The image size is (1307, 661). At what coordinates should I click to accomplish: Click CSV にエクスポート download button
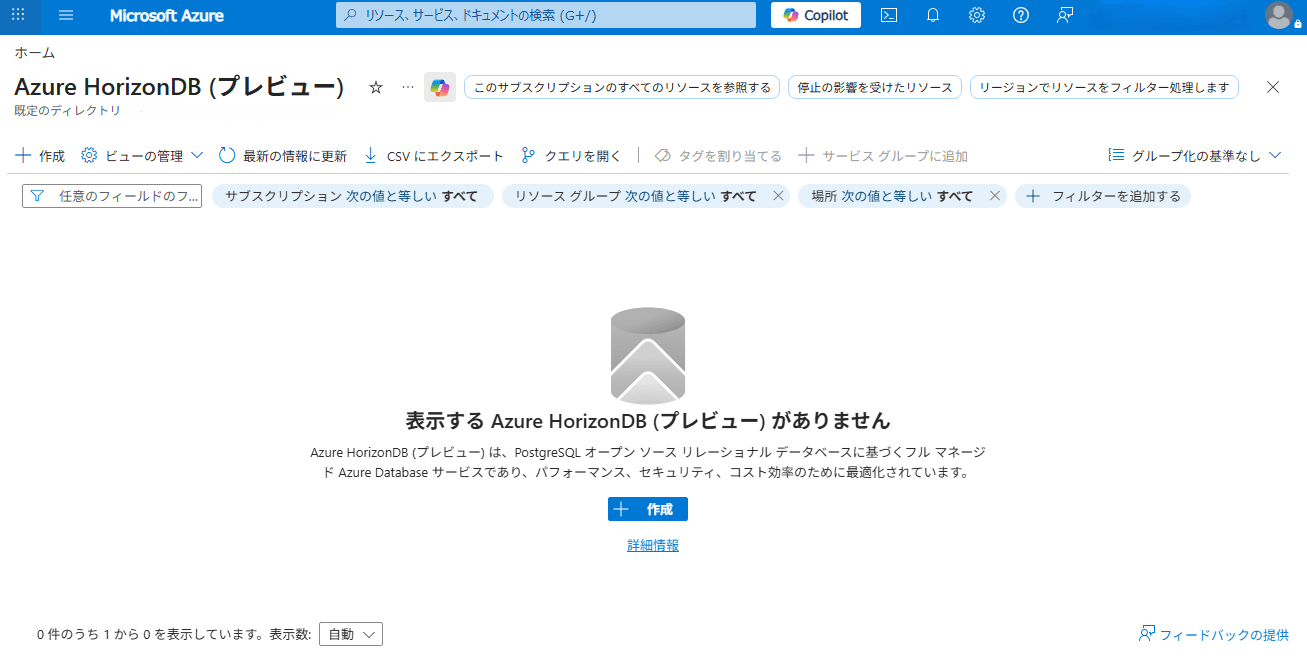tap(433, 156)
